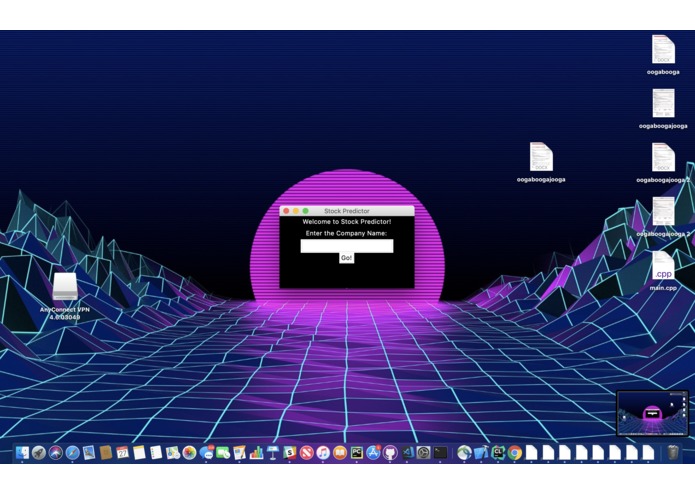
Task: Open PyCharm PC icon in dock
Action: 356,452
